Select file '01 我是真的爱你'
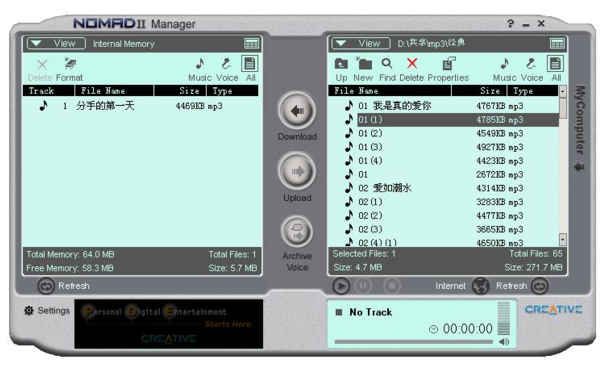Screen dimensions: 600x381 (444, 106)
